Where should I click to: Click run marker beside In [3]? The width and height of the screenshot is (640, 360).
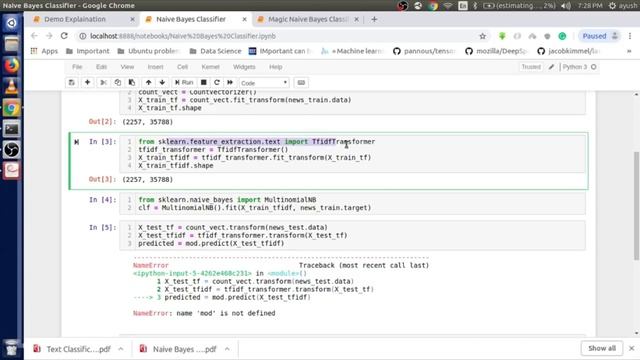click(x=76, y=142)
